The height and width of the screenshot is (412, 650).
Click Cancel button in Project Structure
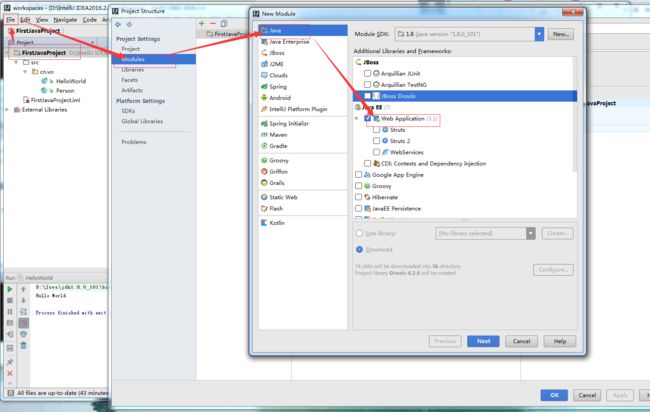click(587, 395)
